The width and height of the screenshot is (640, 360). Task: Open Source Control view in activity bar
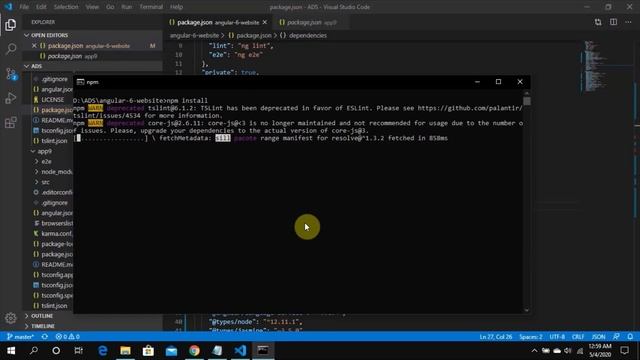coord(11,74)
